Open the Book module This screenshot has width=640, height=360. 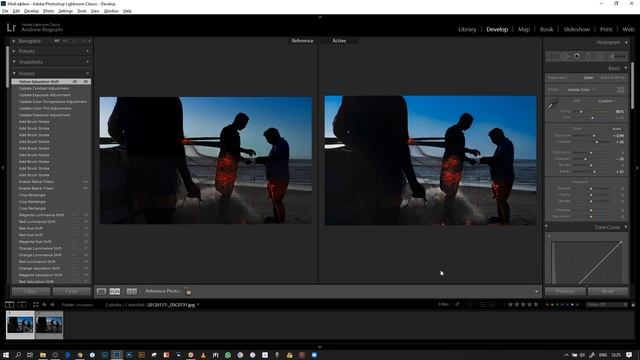547,29
